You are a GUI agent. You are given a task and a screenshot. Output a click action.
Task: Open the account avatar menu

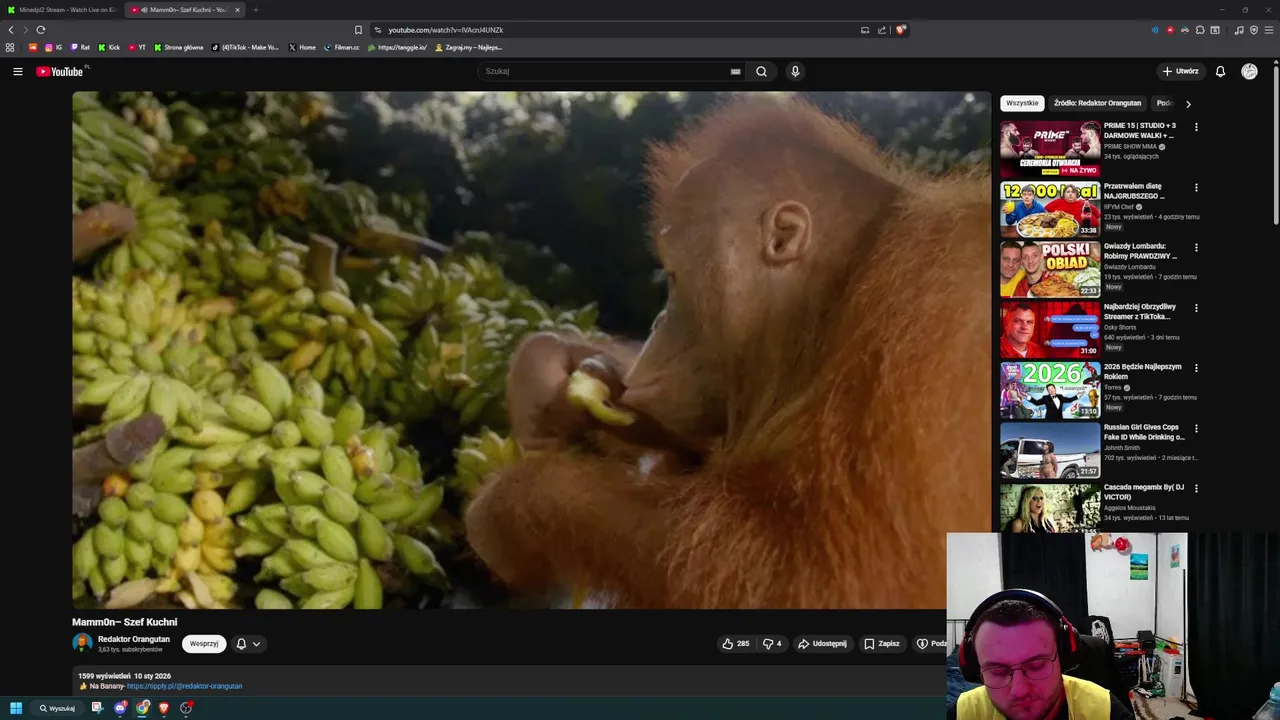[1249, 71]
